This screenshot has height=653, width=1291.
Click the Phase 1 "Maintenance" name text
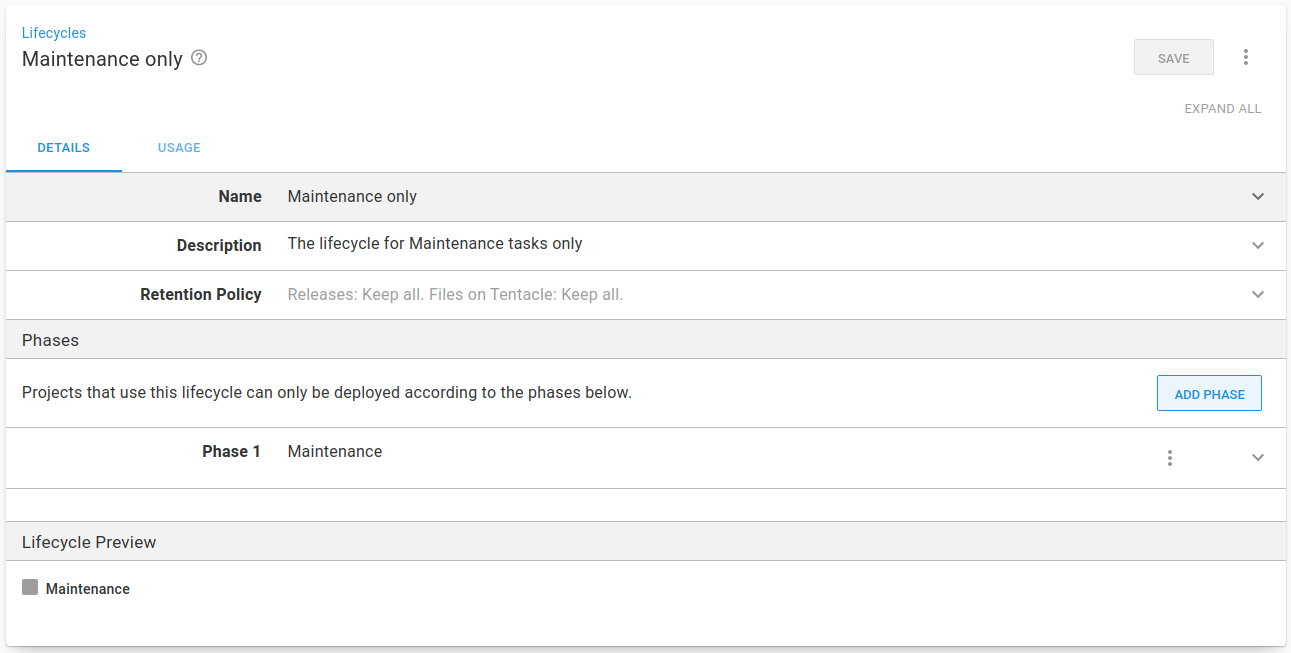click(x=335, y=452)
